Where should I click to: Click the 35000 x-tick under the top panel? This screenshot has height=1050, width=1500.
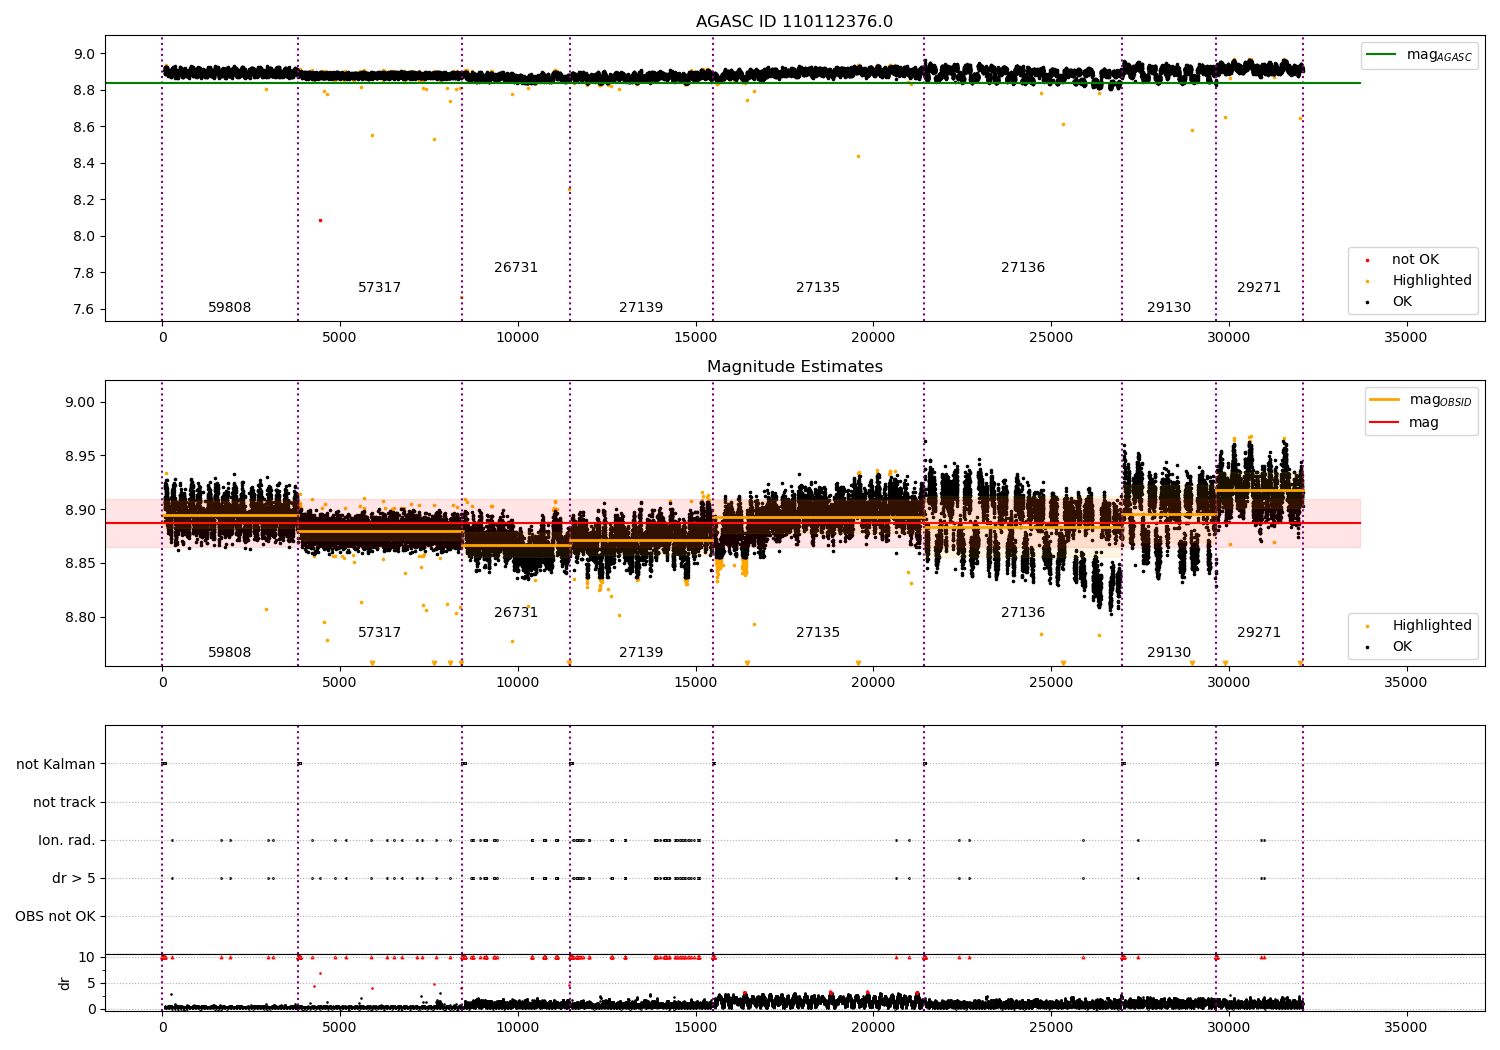[1405, 338]
